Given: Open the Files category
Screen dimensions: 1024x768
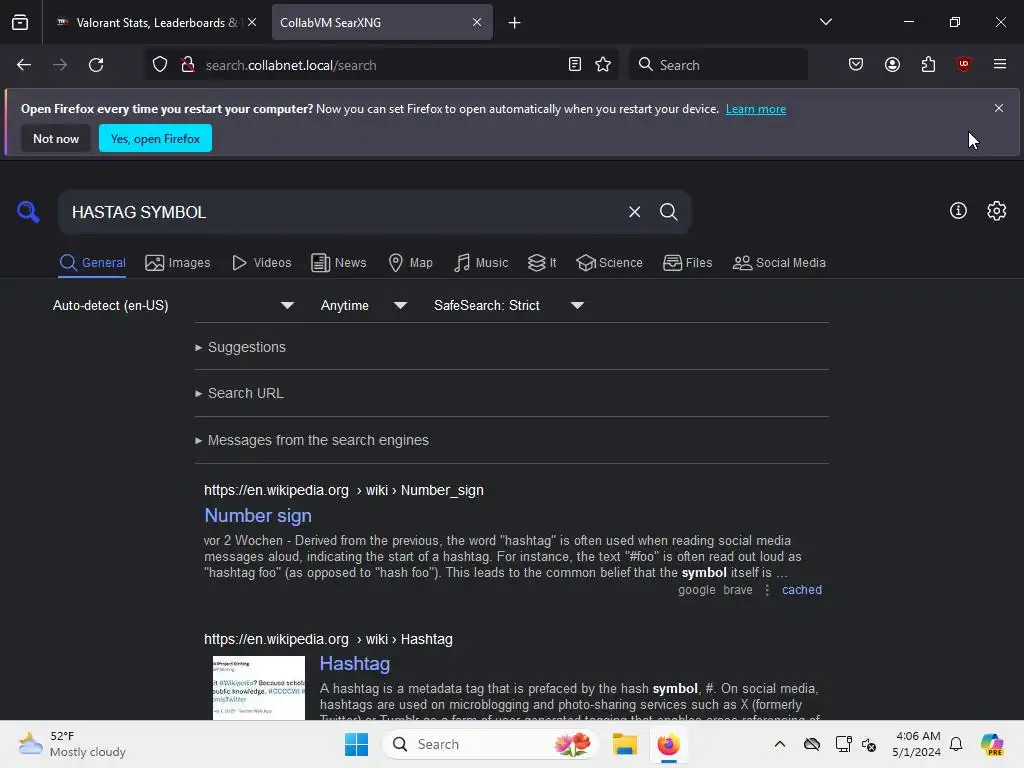Looking at the screenshot, I should [x=688, y=263].
